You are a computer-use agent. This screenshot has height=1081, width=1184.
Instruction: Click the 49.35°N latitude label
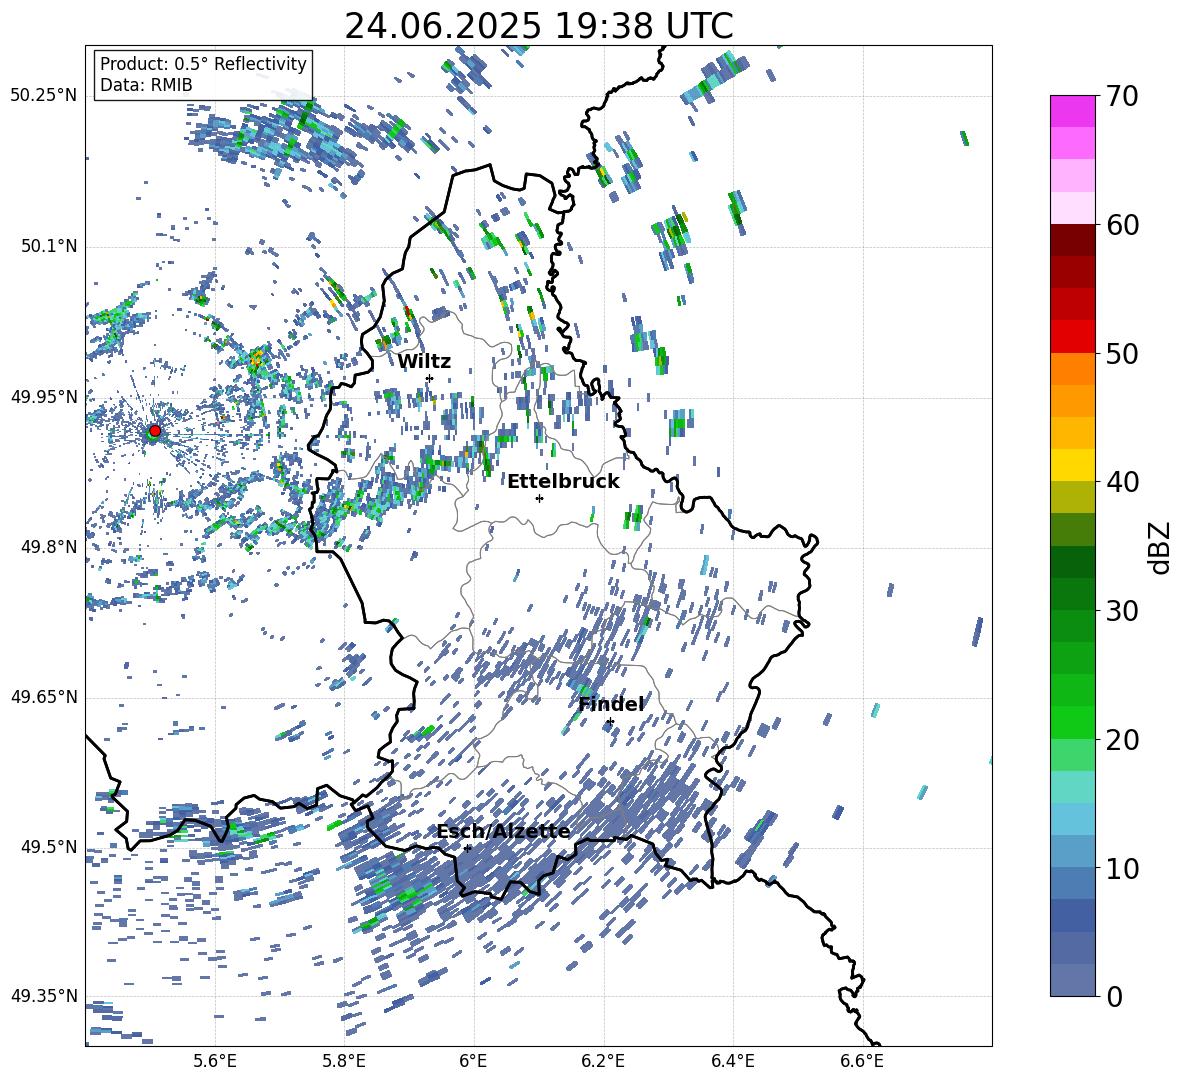[x=44, y=996]
